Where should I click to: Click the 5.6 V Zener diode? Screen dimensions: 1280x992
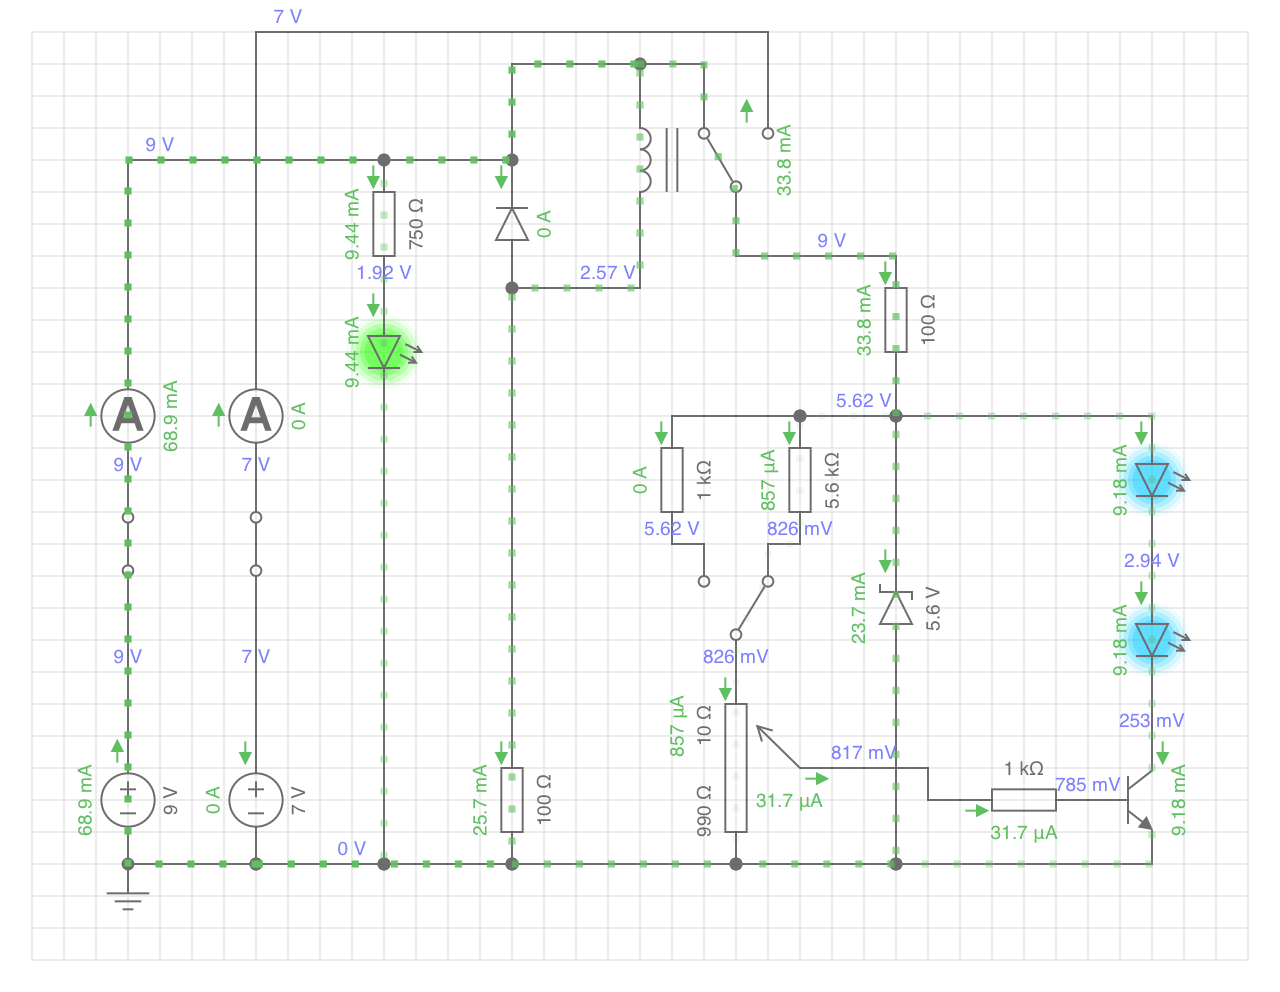coord(896,607)
